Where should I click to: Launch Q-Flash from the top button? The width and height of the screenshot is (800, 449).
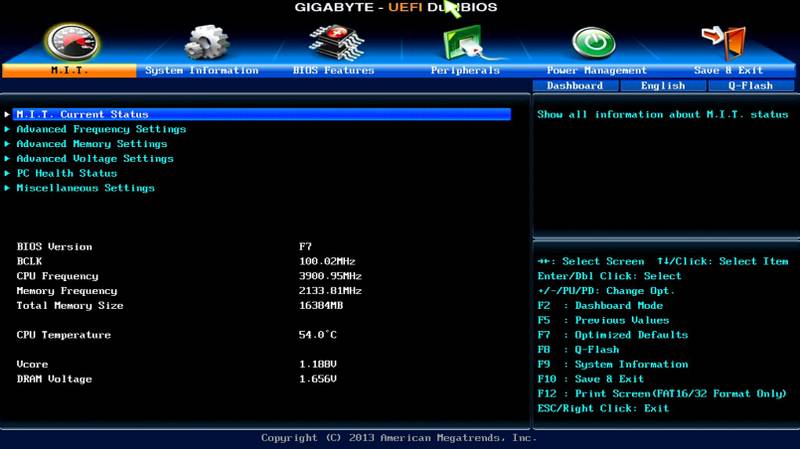pyautogui.click(x=751, y=86)
